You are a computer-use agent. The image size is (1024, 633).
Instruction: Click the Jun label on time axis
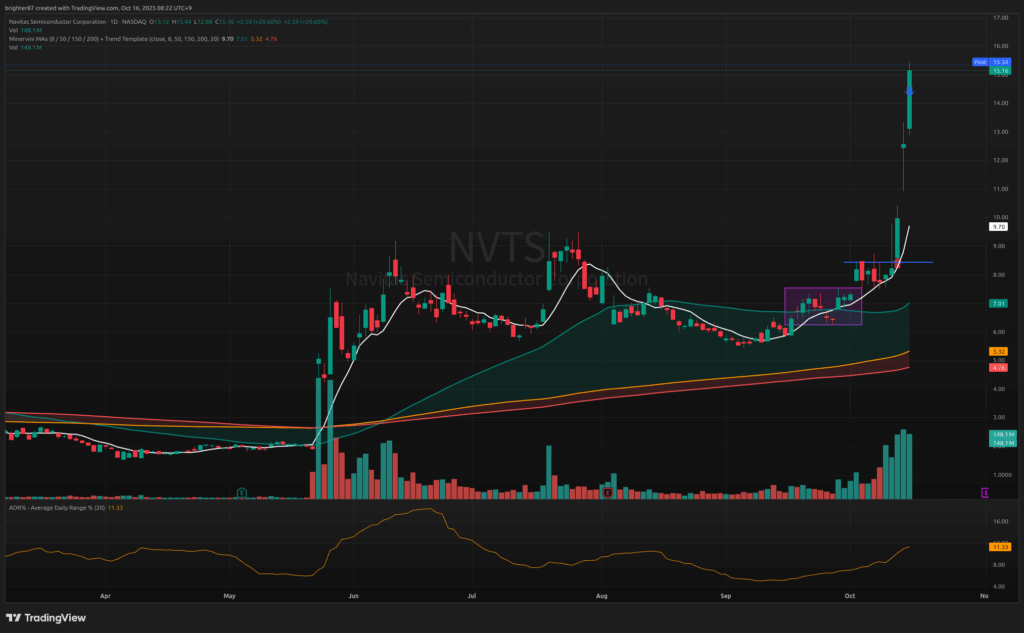[x=353, y=594]
